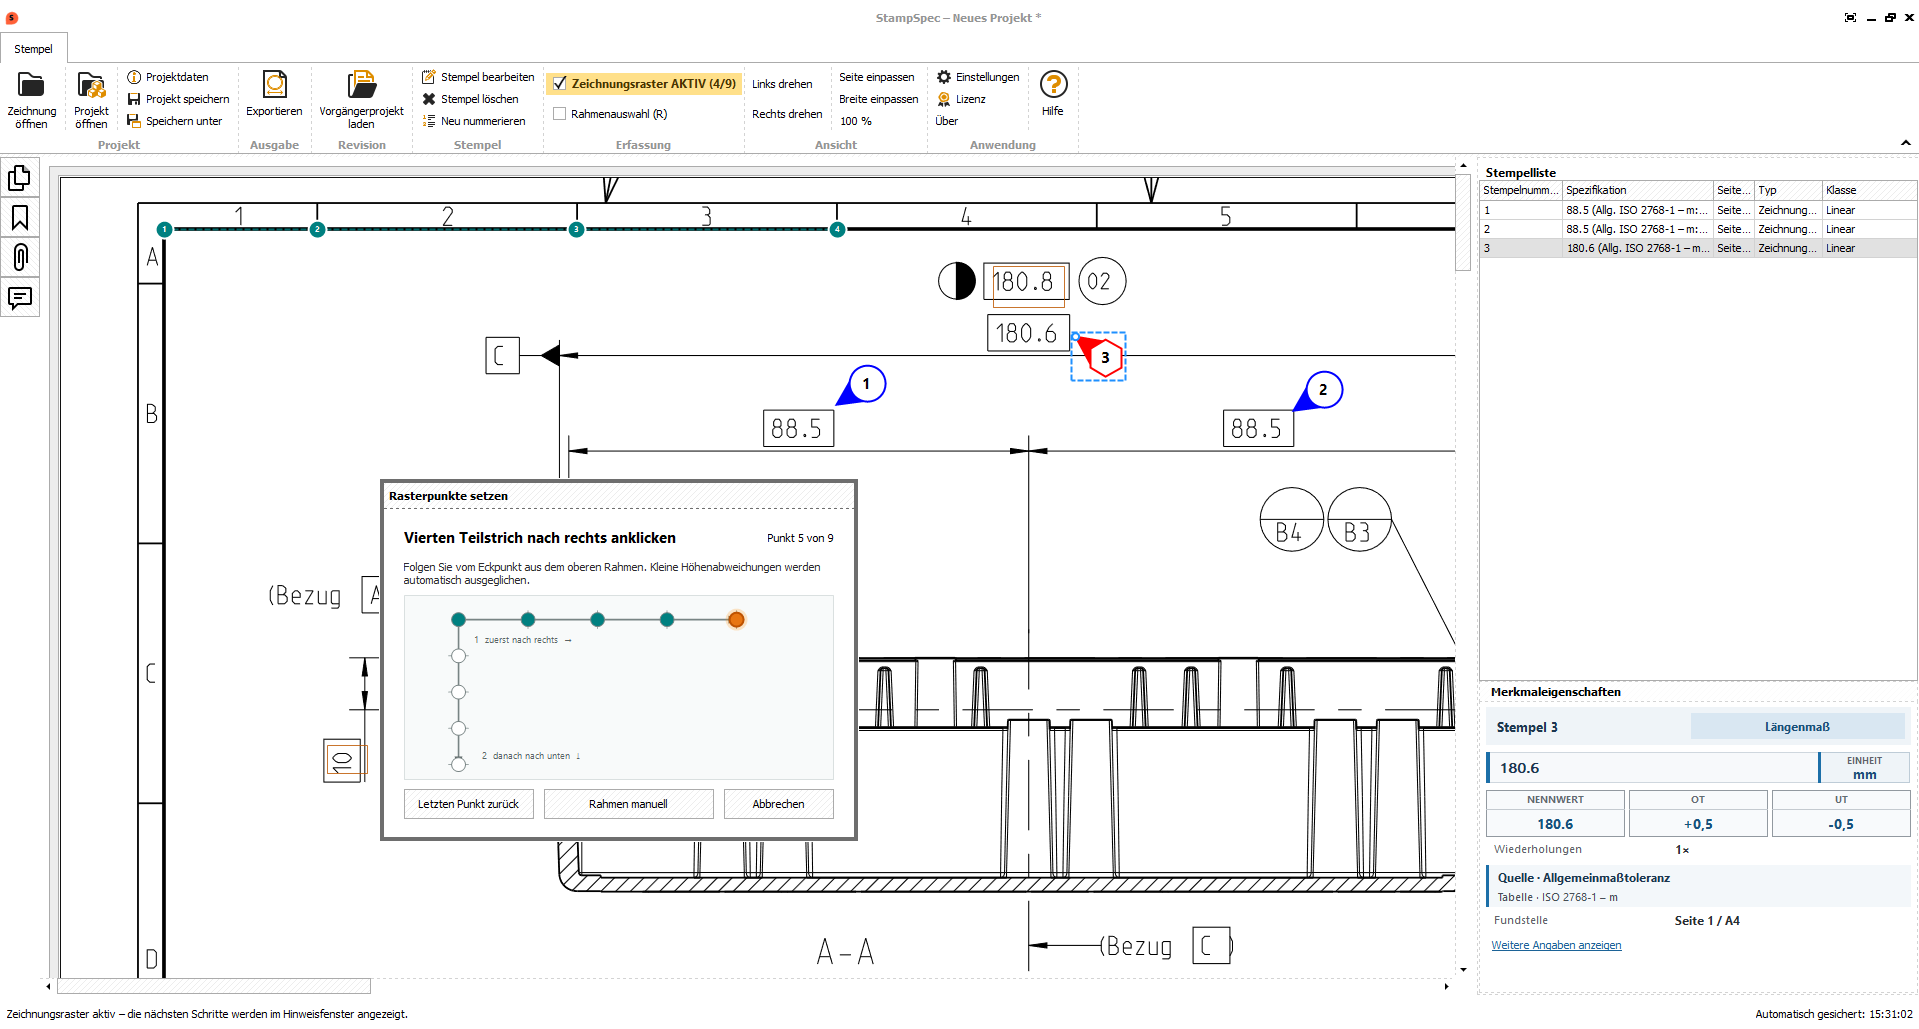Click Breite einpassen

[x=879, y=99]
